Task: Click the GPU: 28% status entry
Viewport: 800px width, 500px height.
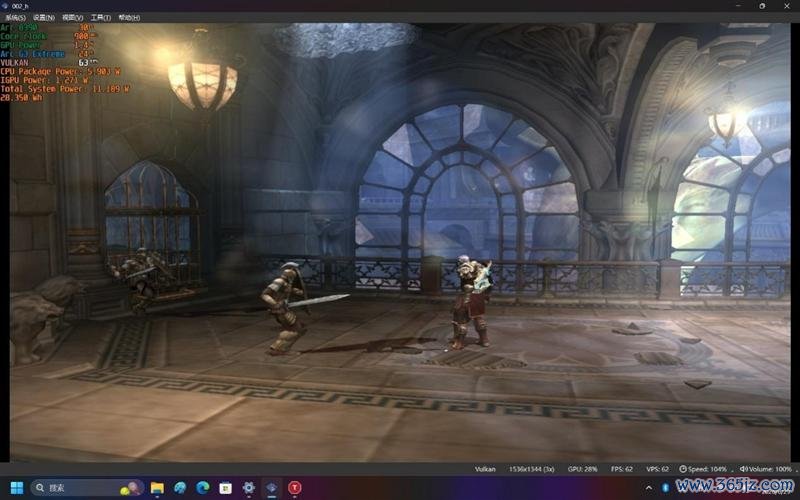Action: [582, 469]
